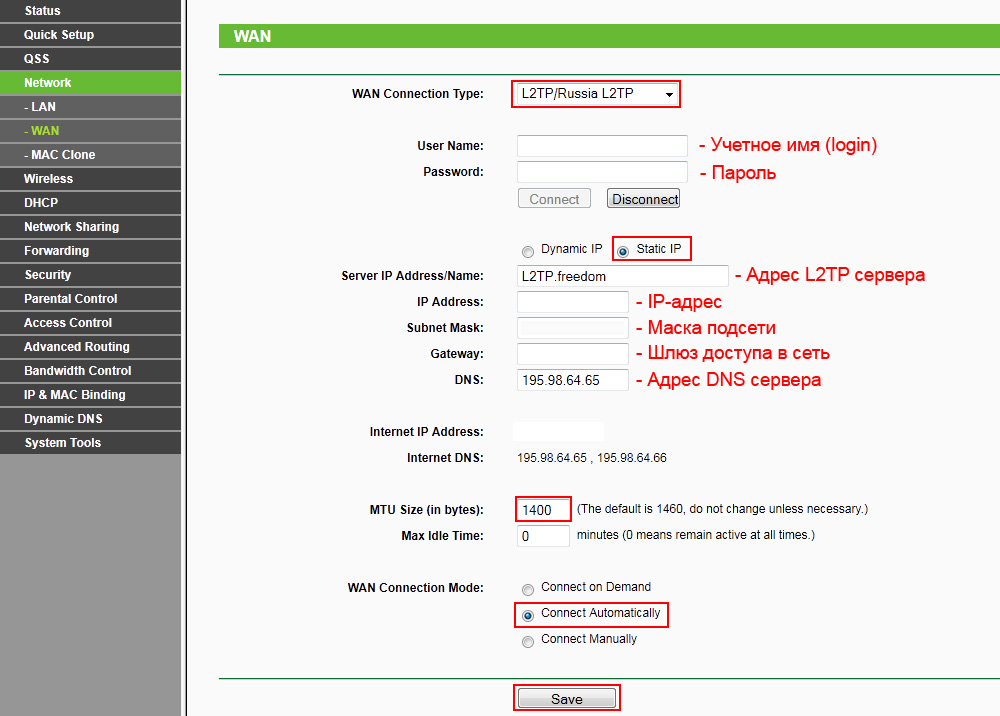Image resolution: width=1000 pixels, height=716 pixels.
Task: Focus the Password field
Action: click(602, 172)
